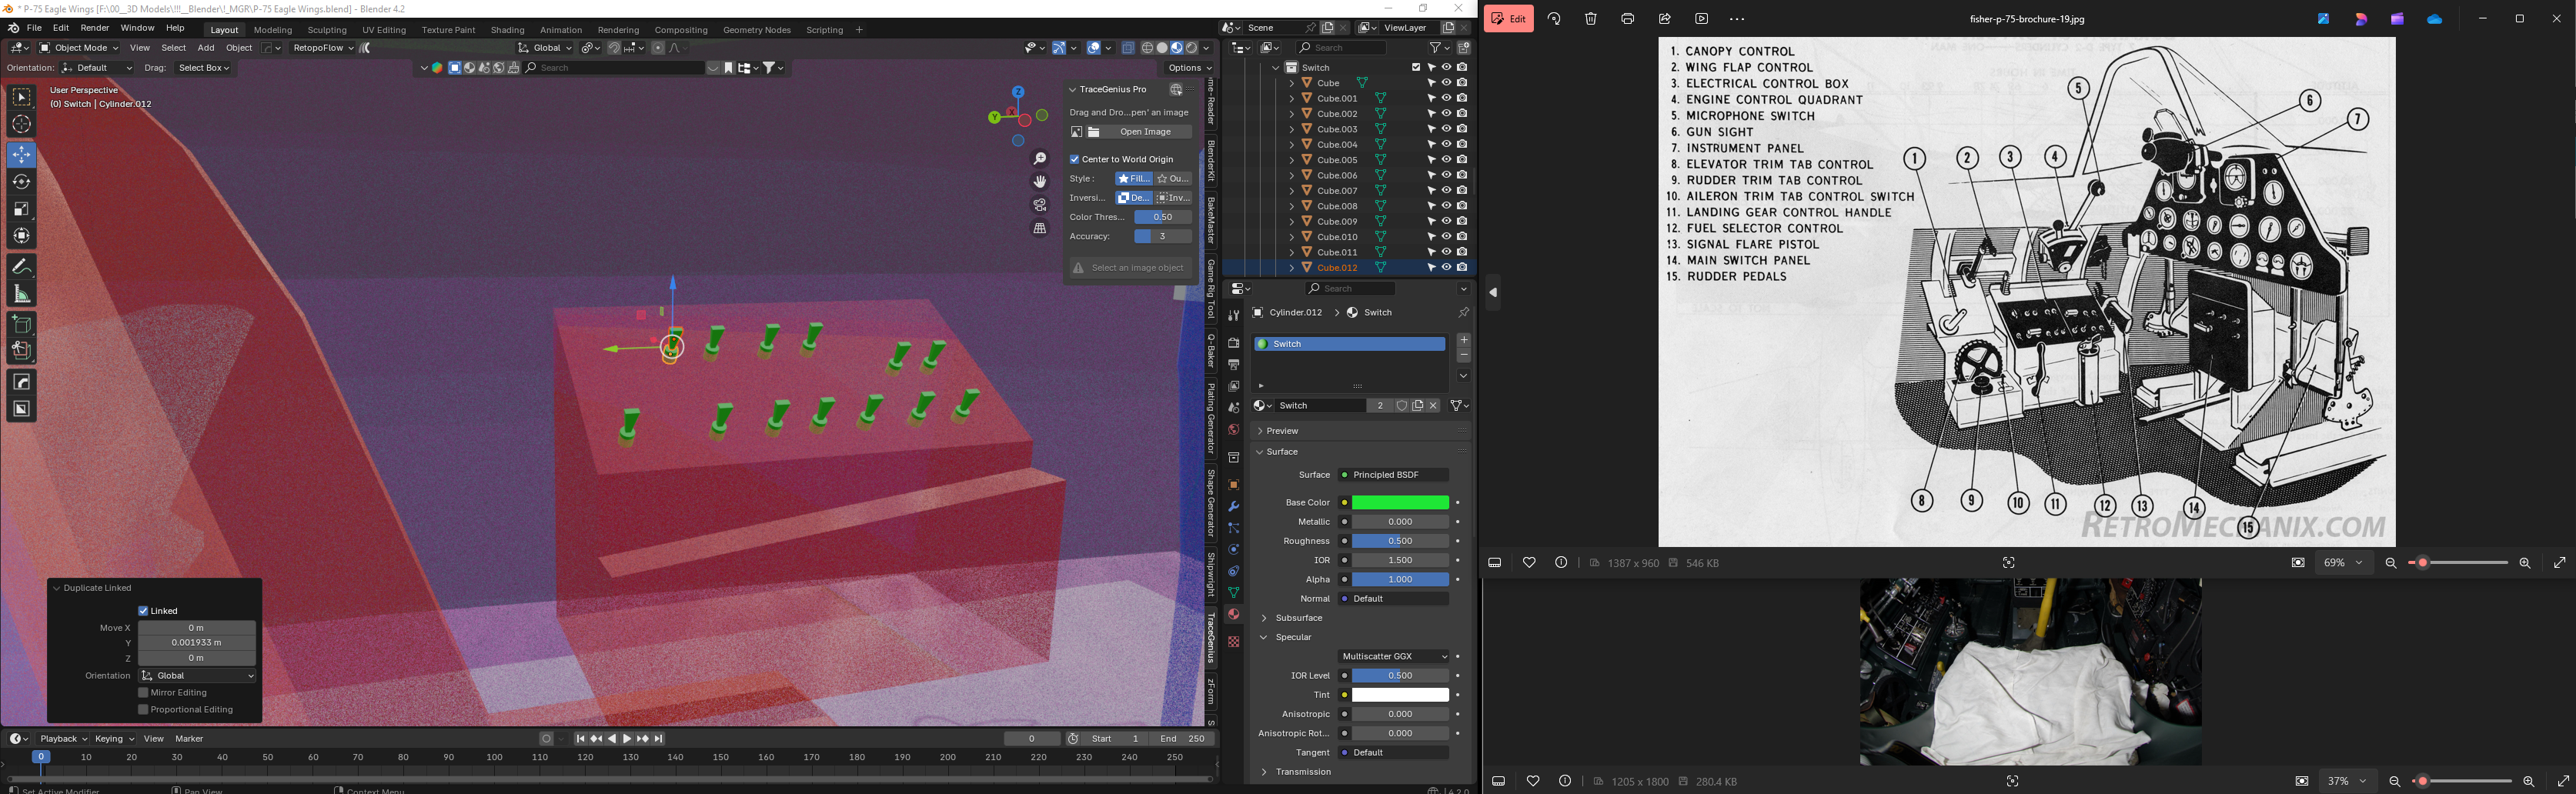Toggle the Linked checkbox in Duplicate Linked
2576x794 pixels.
click(x=144, y=611)
